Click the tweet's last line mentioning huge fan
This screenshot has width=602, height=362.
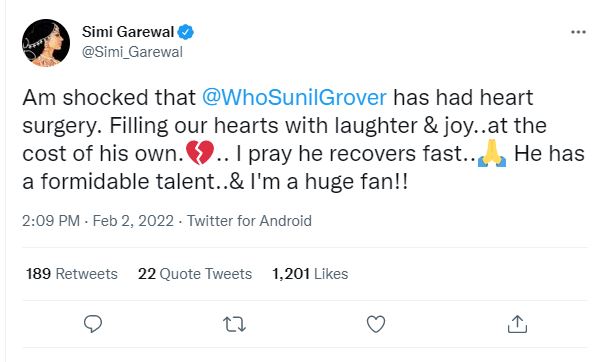click(215, 182)
